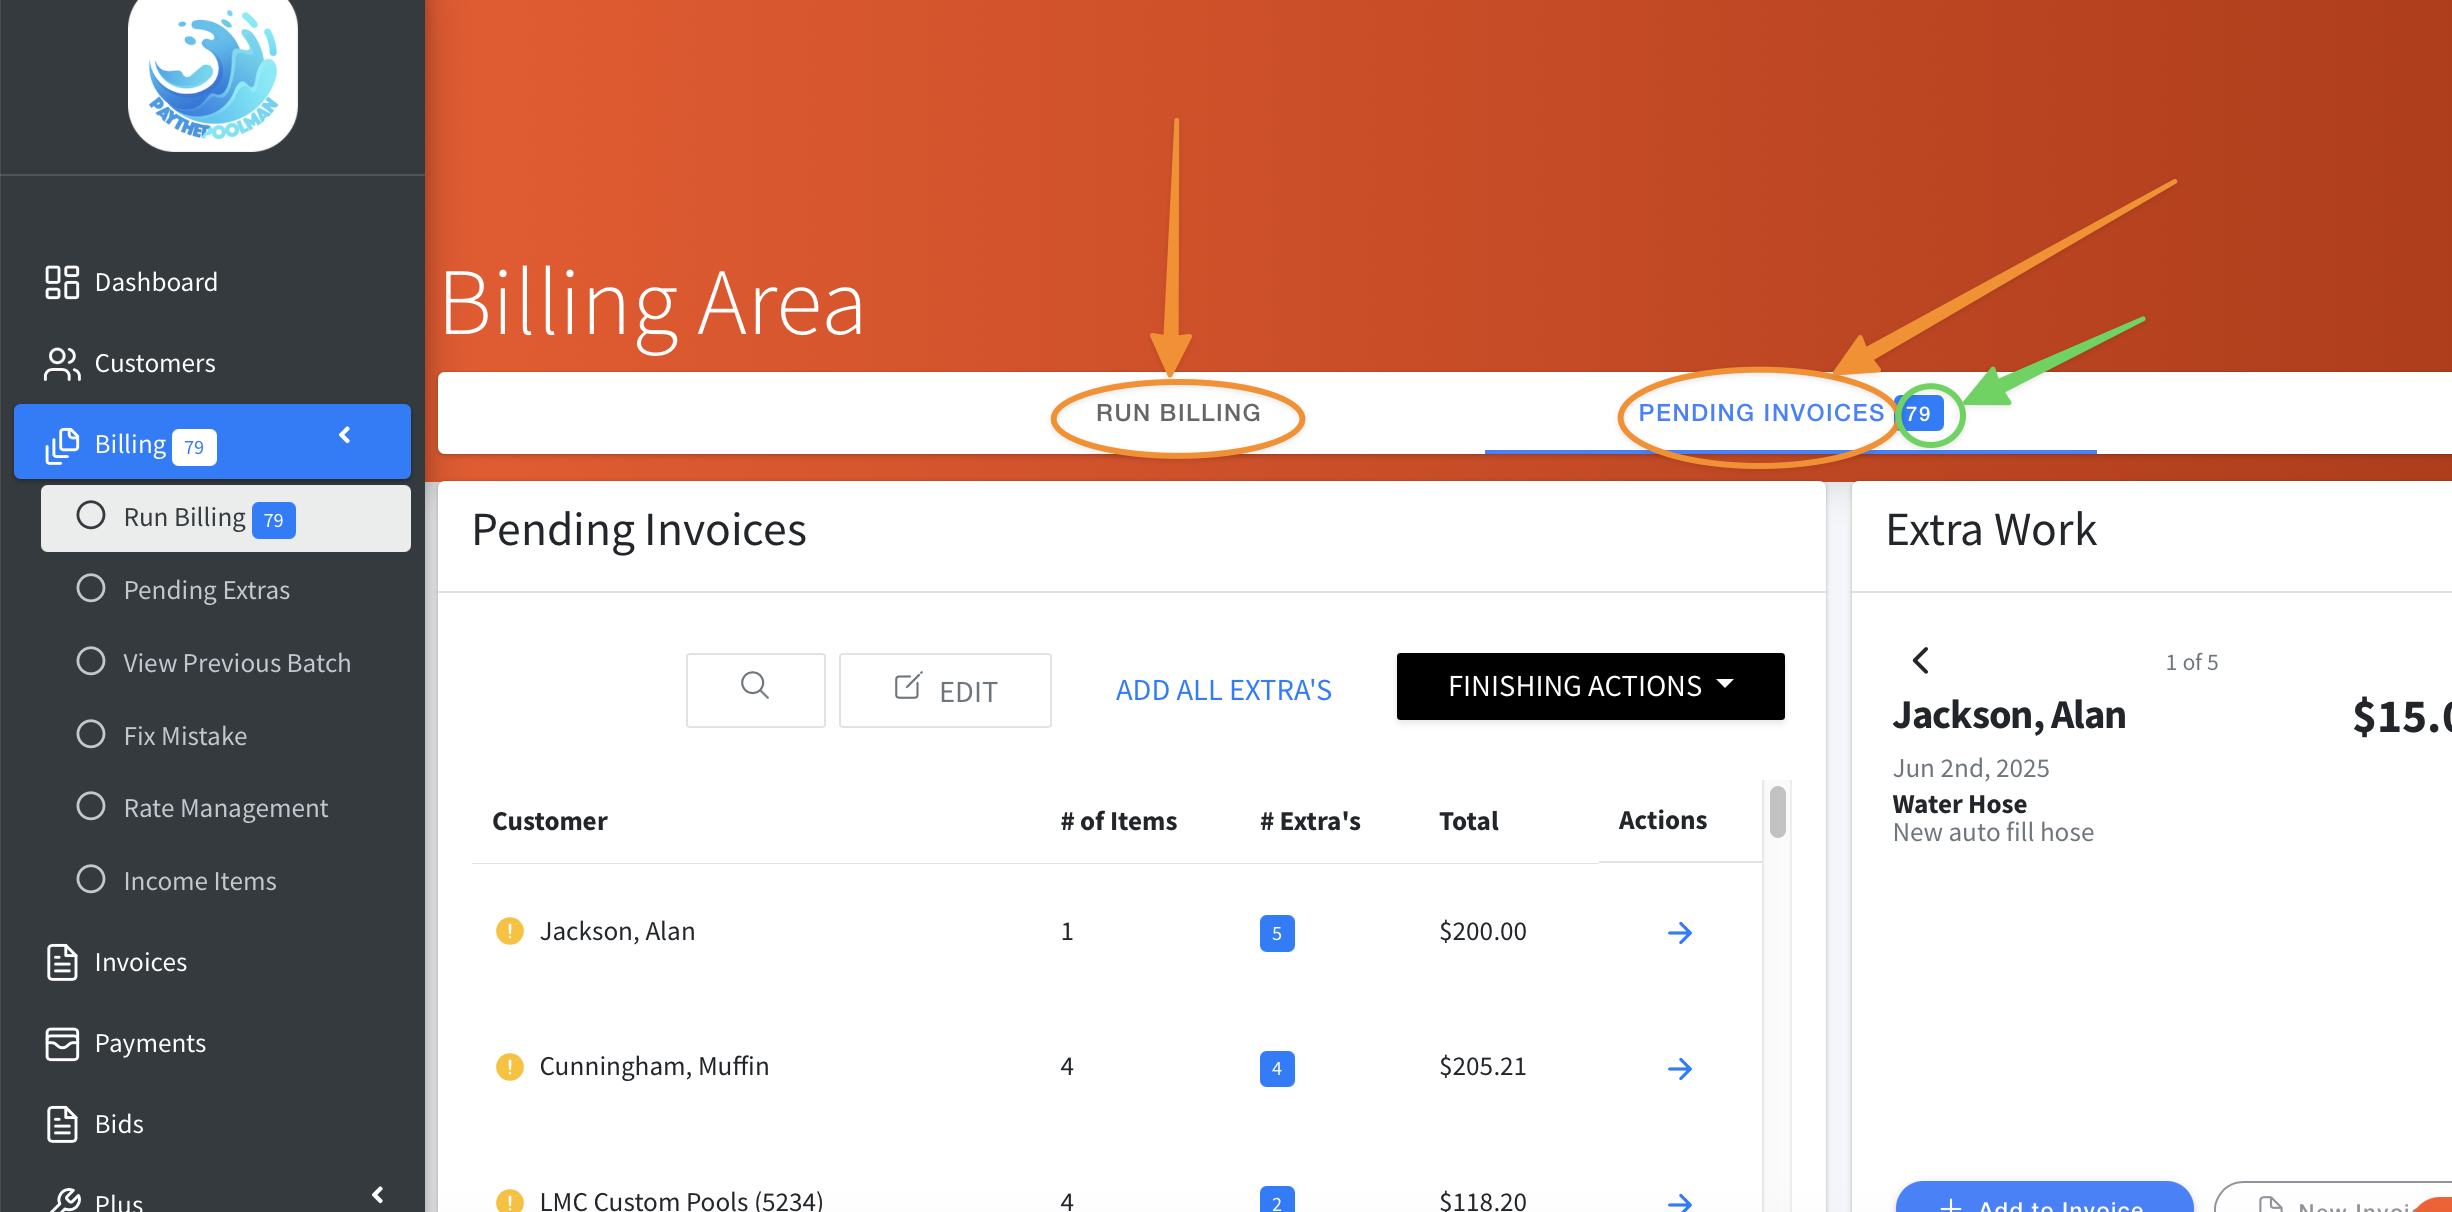This screenshot has width=2452, height=1212.
Task: Select the Pending Invoices tab
Action: pyautogui.click(x=1760, y=413)
